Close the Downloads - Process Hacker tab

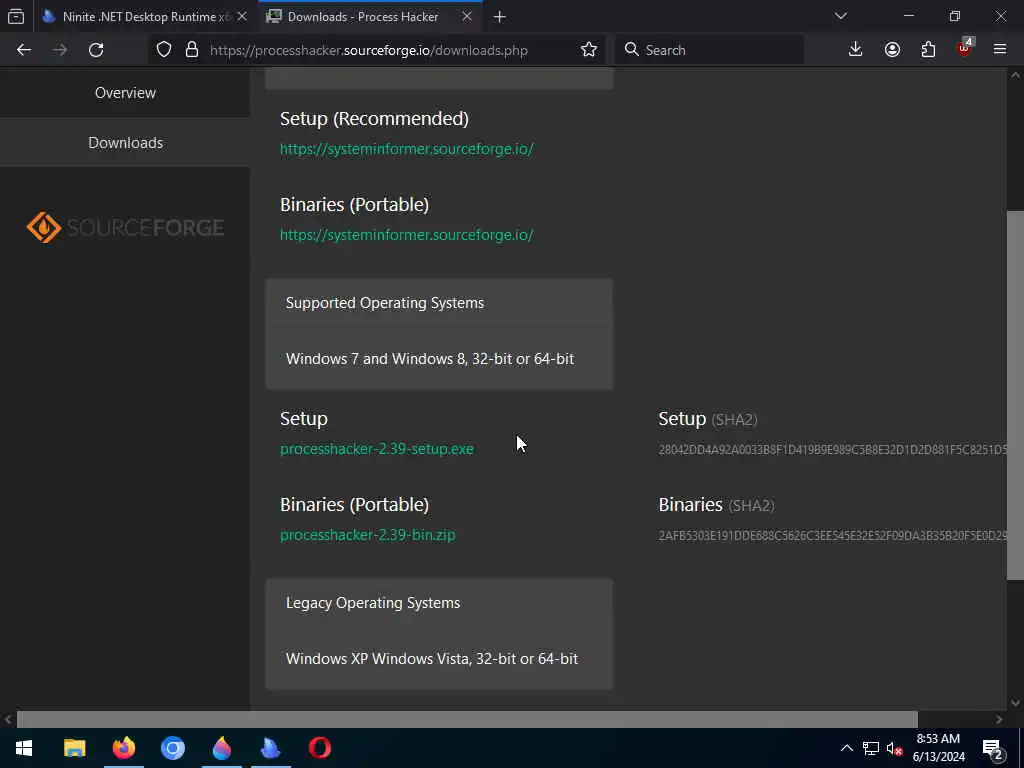466,17
